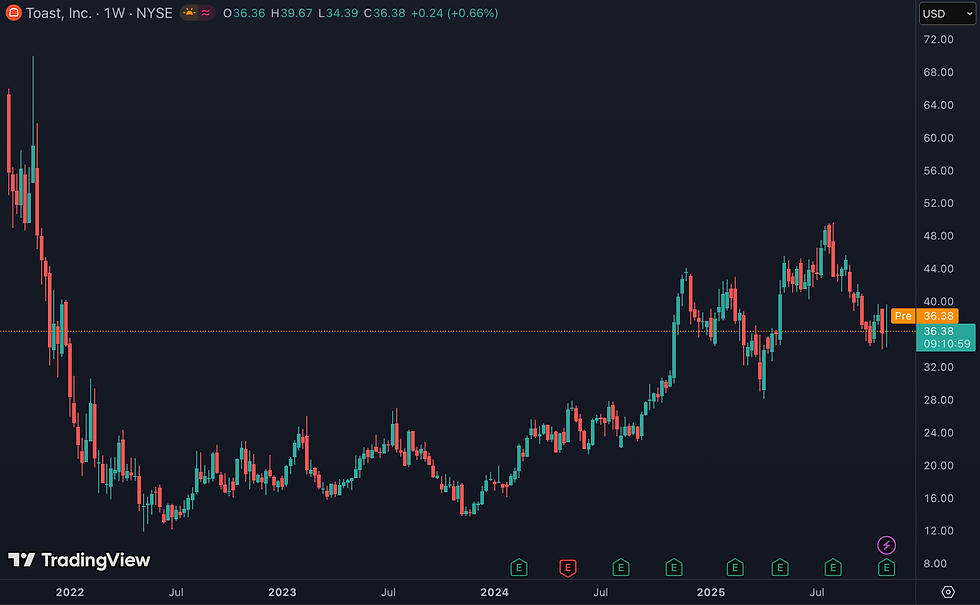Click the 28.00 price axis label
This screenshot has width=980, height=605.
click(939, 400)
